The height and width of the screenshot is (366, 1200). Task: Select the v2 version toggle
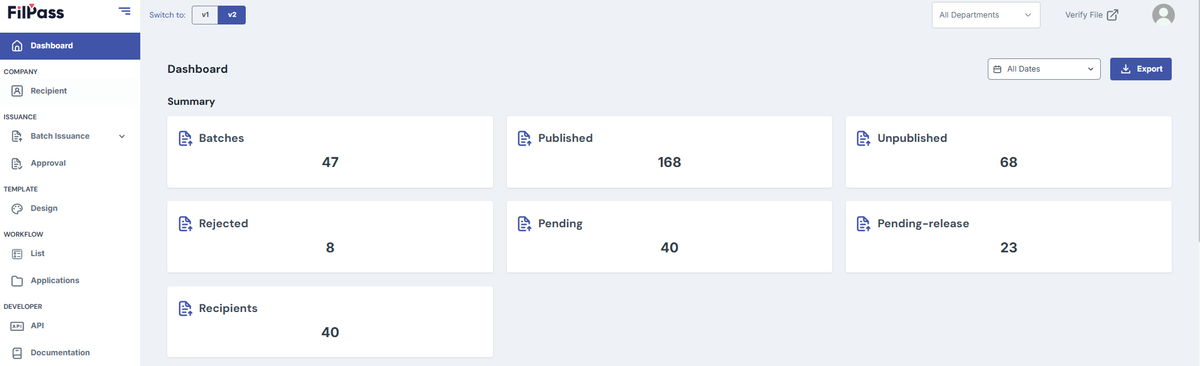tap(231, 15)
